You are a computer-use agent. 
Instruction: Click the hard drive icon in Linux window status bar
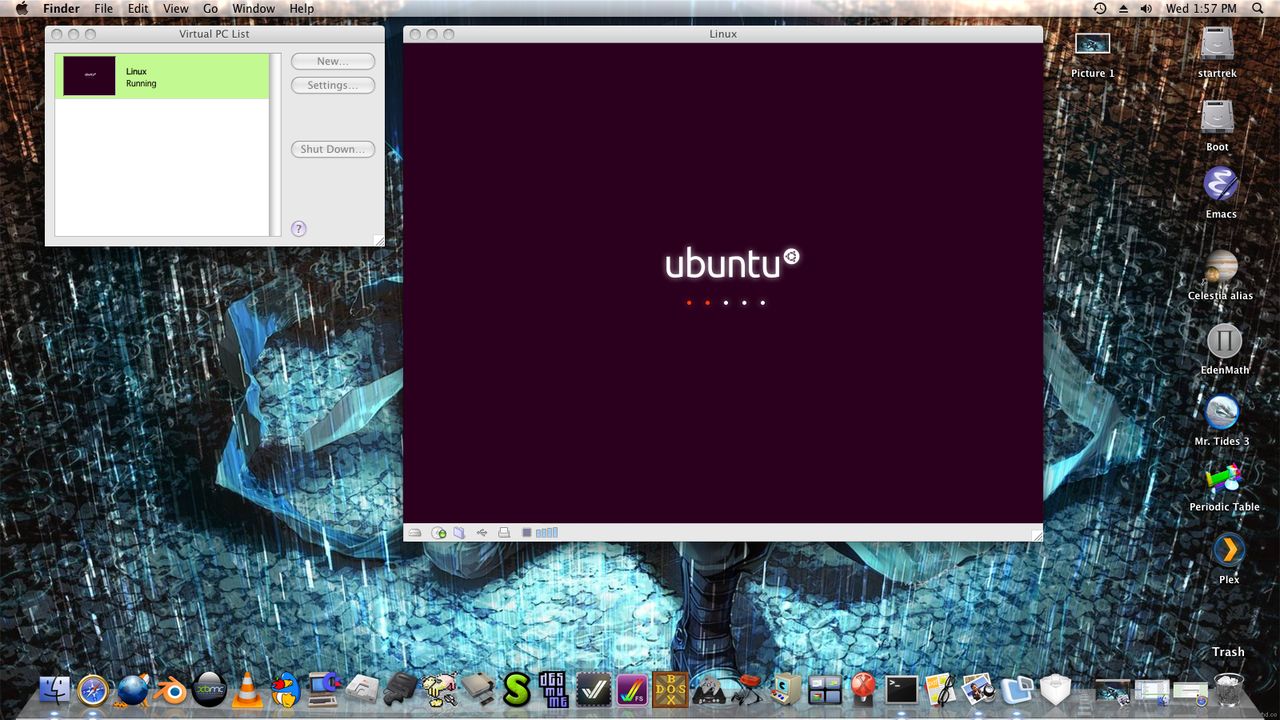[415, 533]
